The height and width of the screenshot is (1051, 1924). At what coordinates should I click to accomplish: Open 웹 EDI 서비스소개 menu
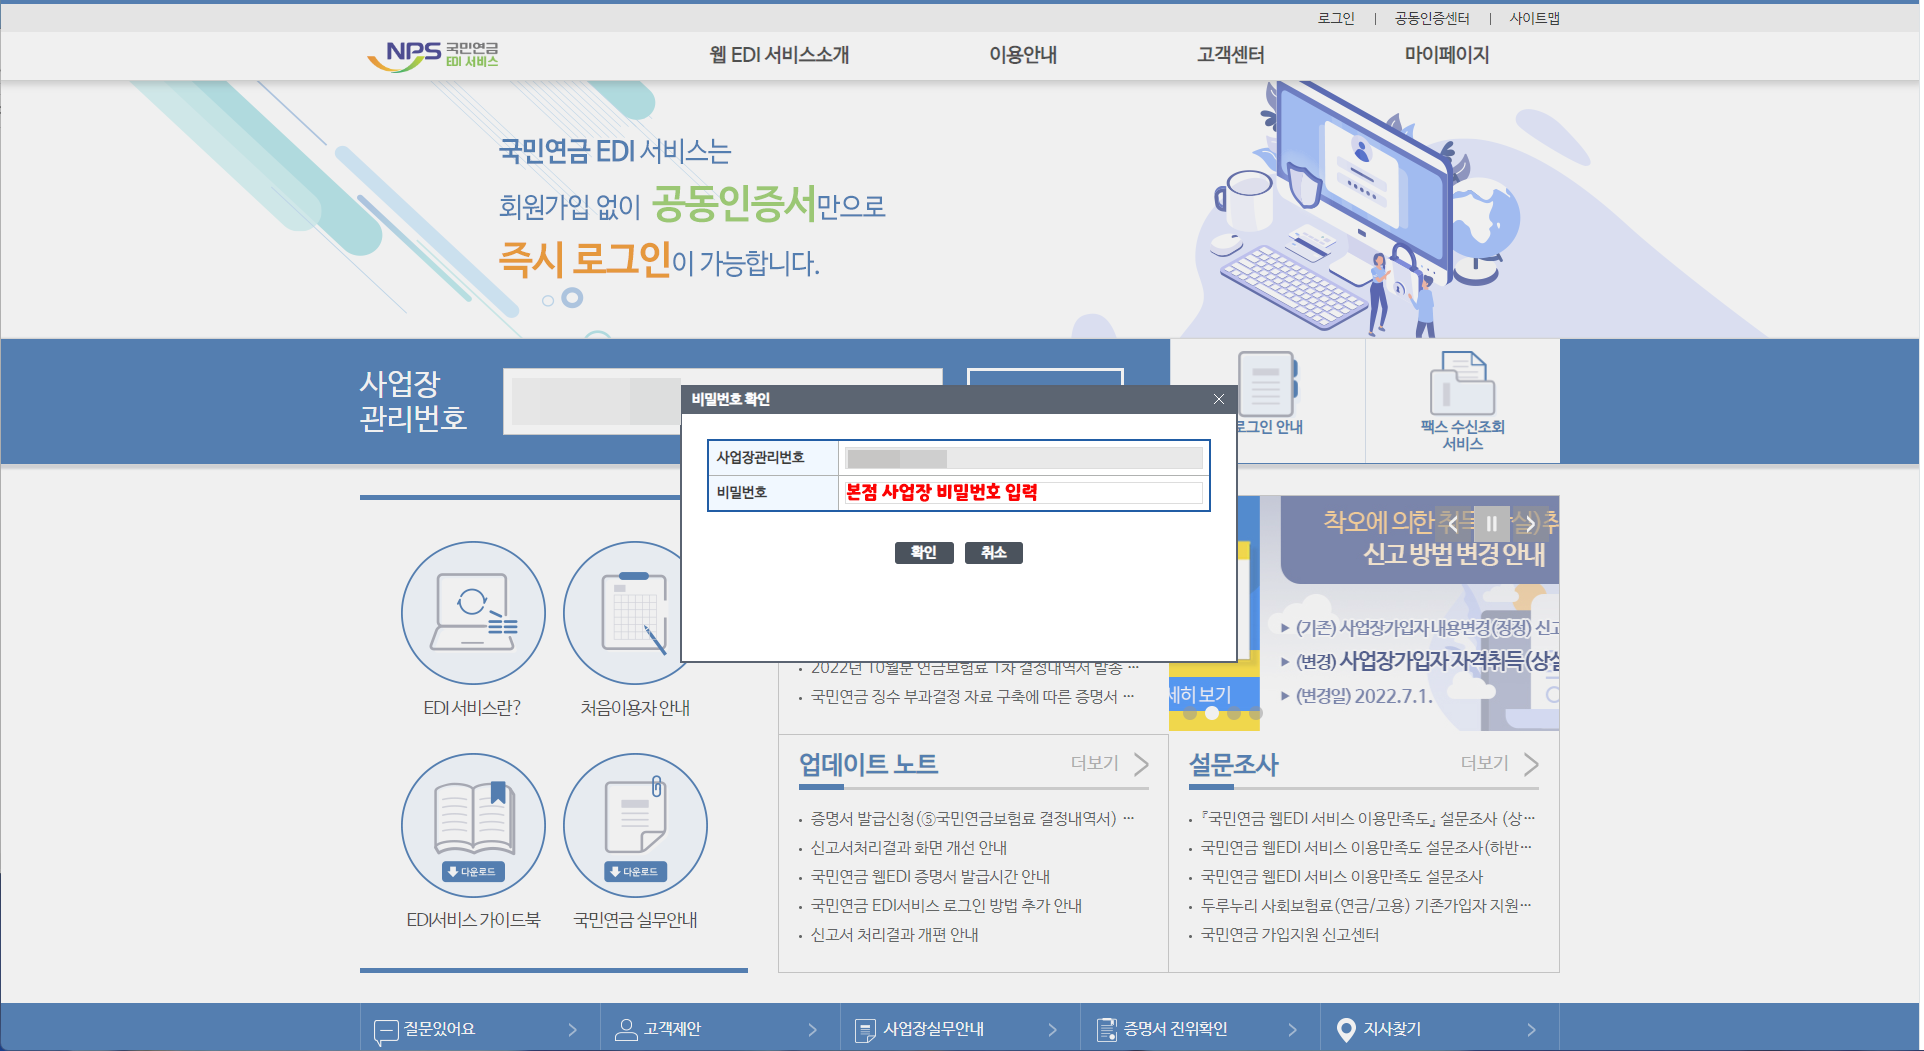point(779,55)
